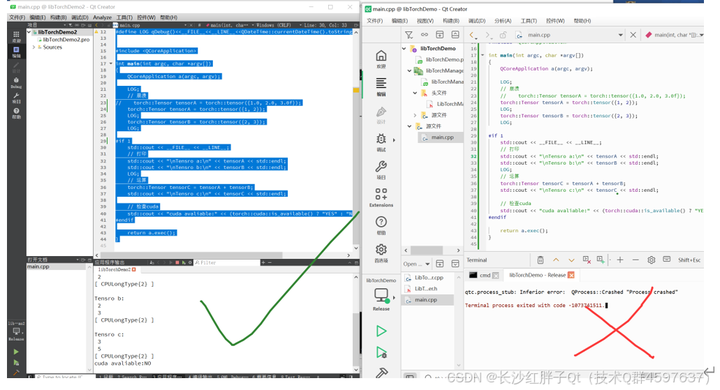Open 控件(W) menu in right window
720x390 pixels.
coord(555,21)
